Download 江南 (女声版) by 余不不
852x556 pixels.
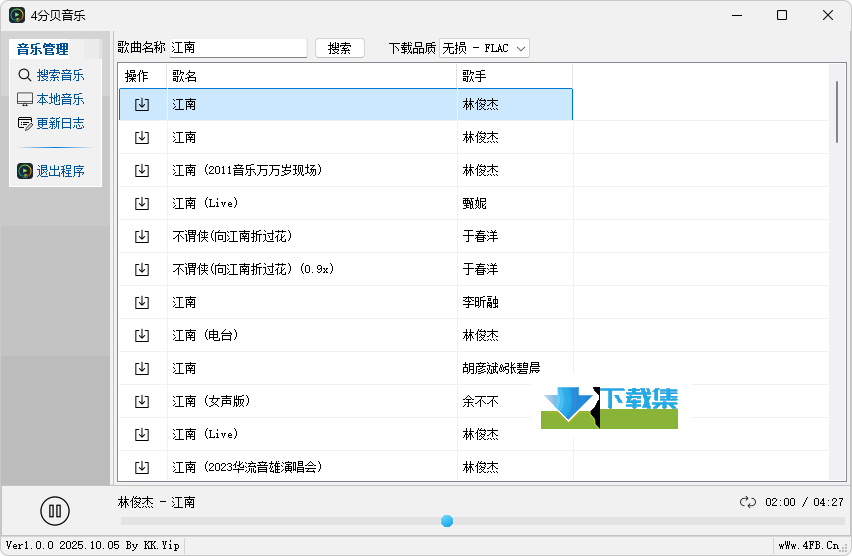pyautogui.click(x=142, y=401)
